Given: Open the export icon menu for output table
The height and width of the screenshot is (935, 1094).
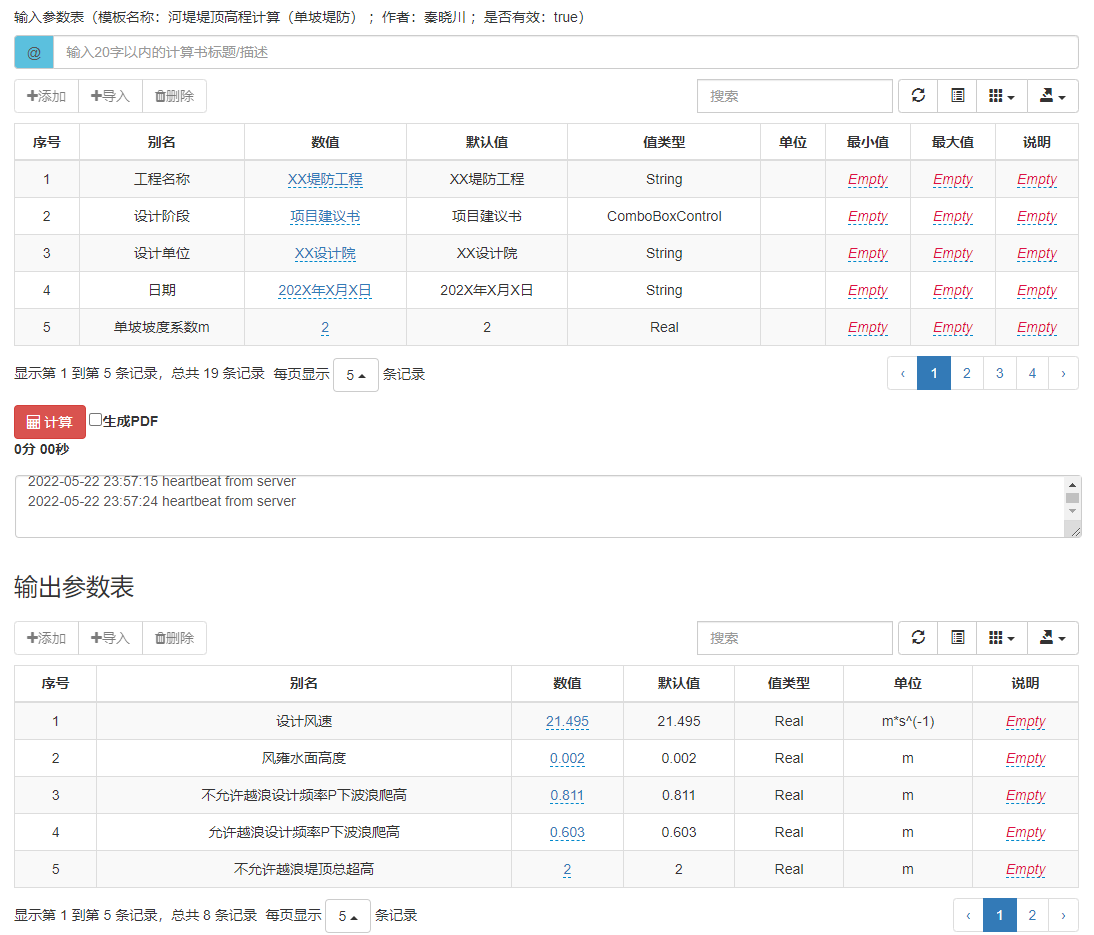Looking at the screenshot, I should [1053, 637].
